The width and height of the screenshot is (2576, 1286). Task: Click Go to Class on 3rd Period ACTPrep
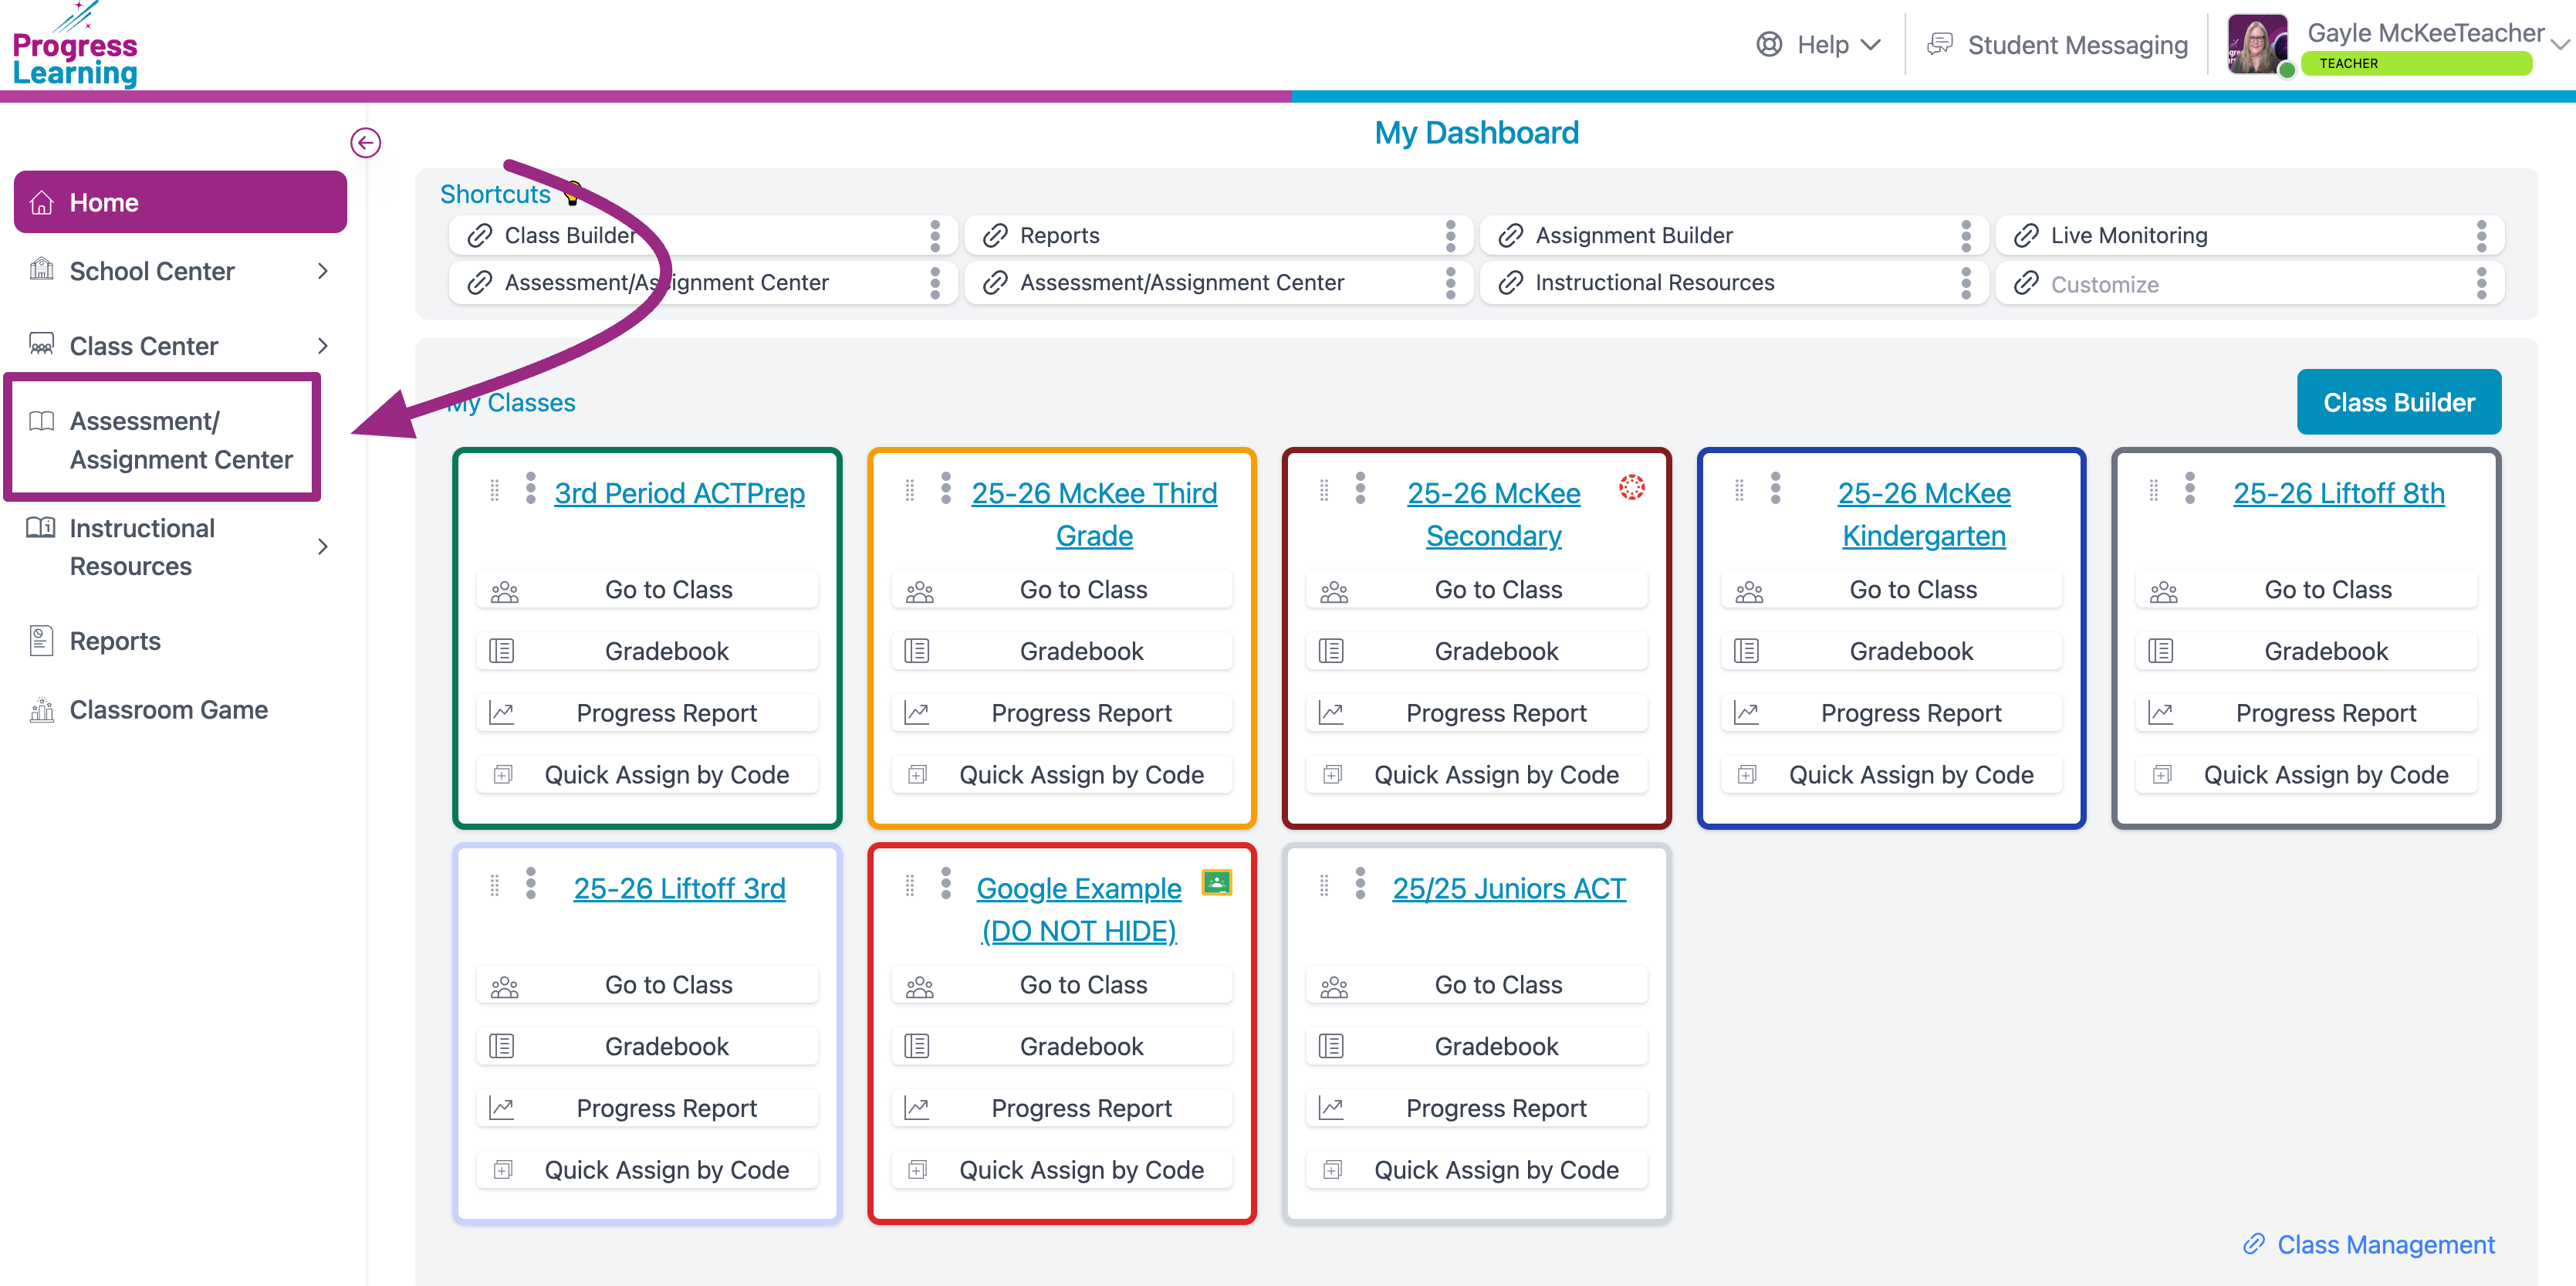647,590
